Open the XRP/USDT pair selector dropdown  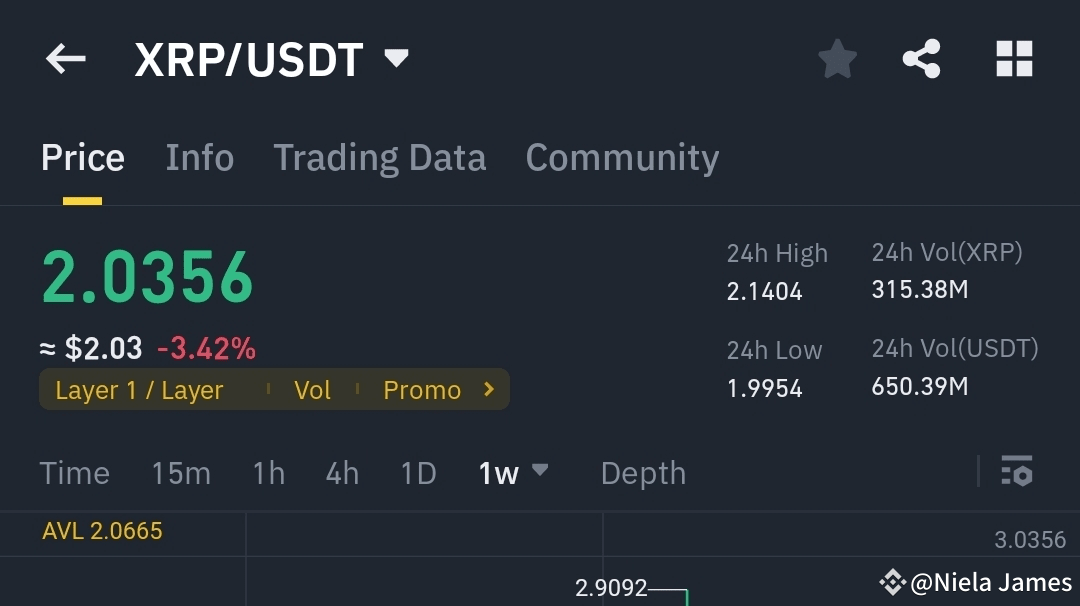pyautogui.click(x=395, y=58)
